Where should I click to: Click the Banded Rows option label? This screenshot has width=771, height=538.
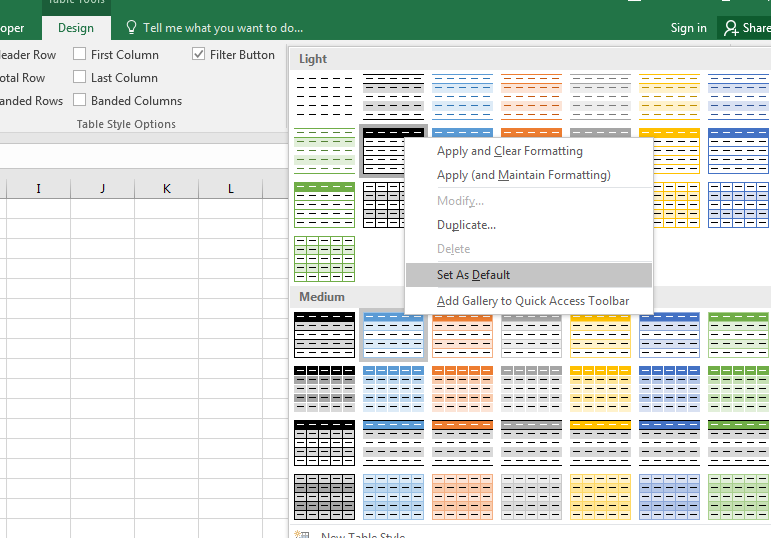click(31, 101)
